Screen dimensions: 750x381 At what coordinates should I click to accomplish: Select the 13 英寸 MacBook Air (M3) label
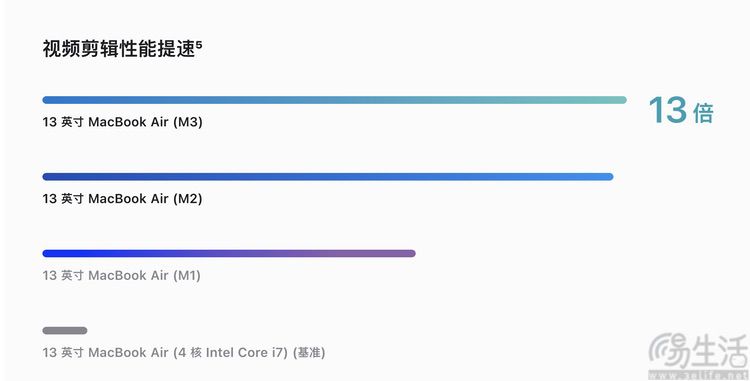(x=122, y=122)
